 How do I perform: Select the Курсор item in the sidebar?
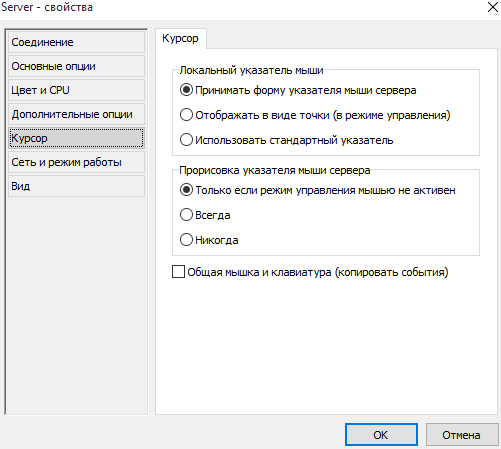pos(76,138)
